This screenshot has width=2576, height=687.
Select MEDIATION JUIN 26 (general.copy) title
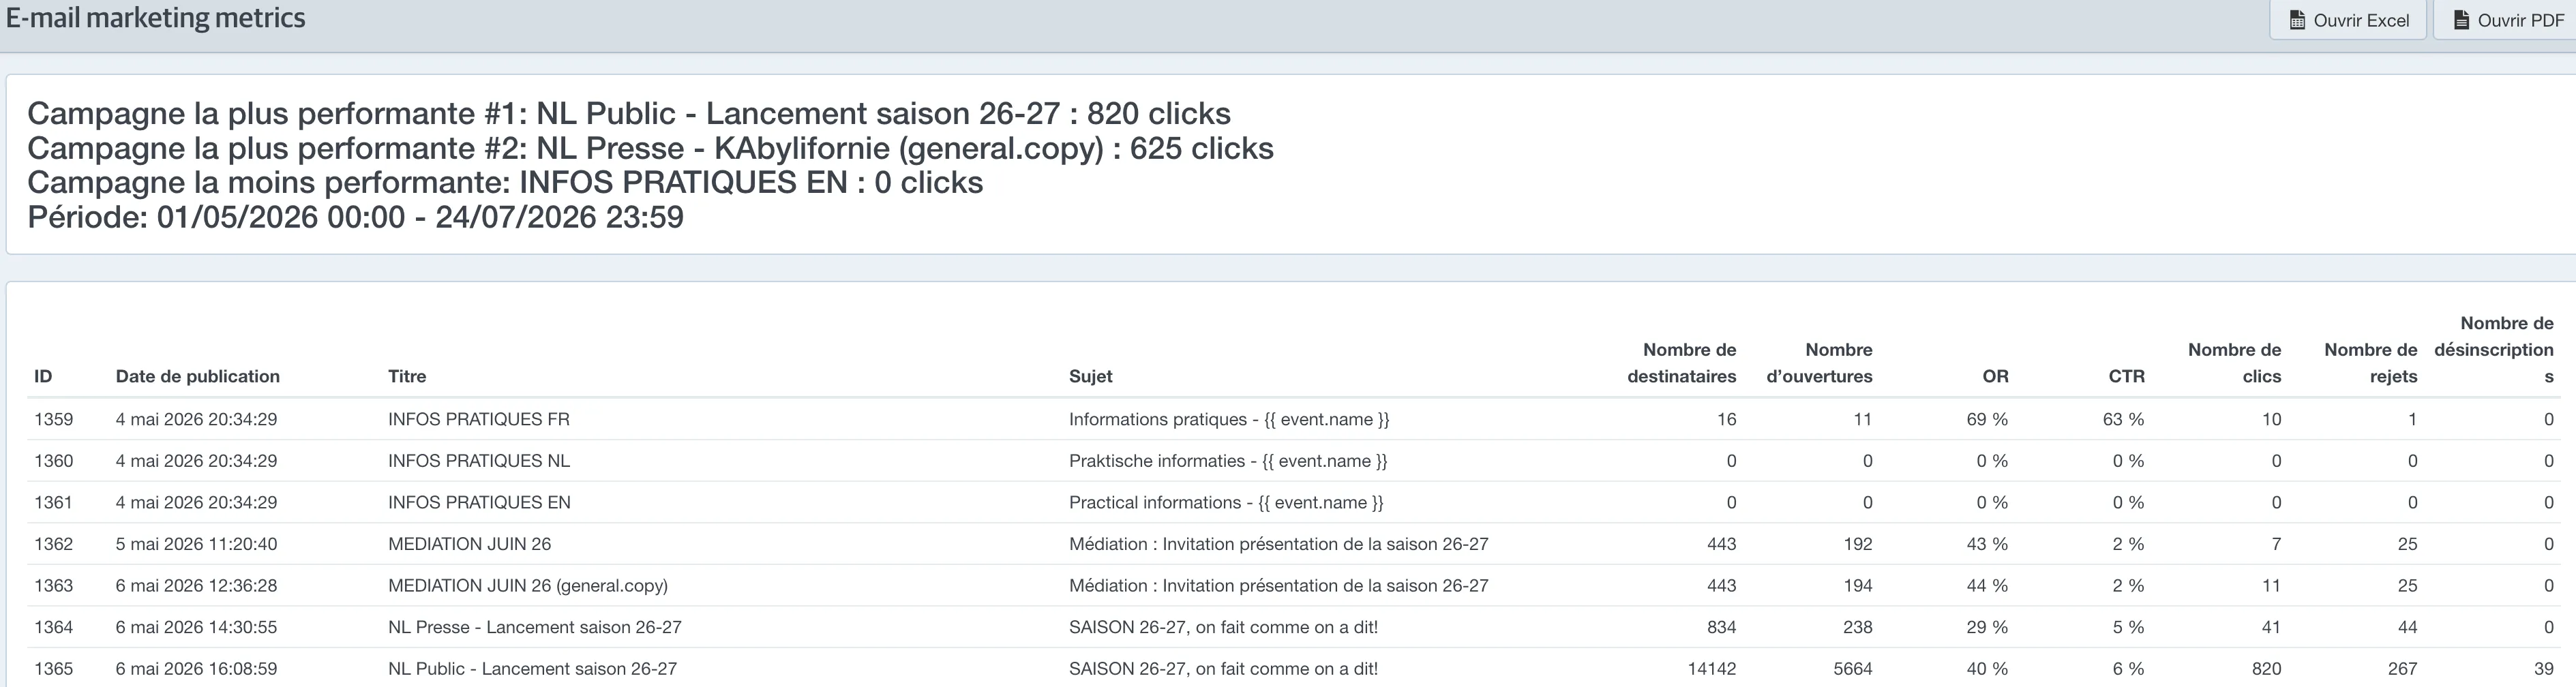[x=528, y=585]
